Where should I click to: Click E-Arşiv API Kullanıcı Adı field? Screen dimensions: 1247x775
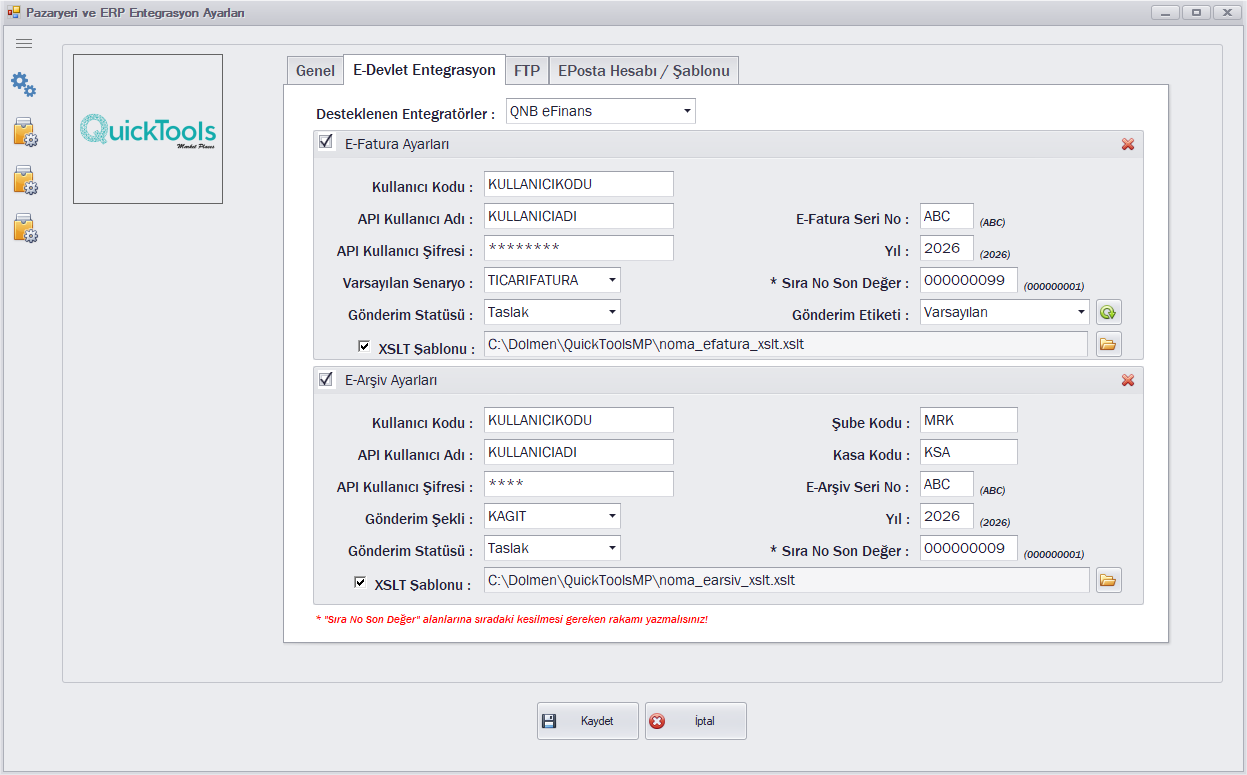[x=579, y=452]
